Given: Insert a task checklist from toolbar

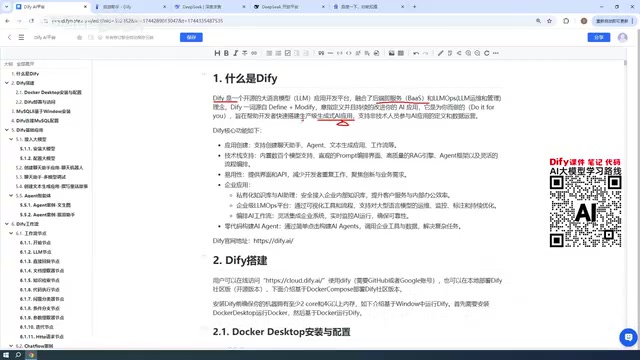Looking at the screenshot, I should pos(288,53).
